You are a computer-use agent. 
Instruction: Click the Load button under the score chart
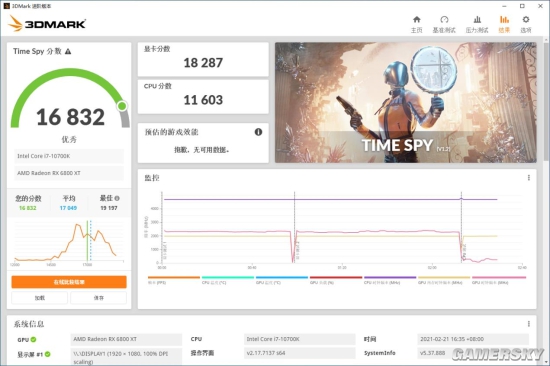[x=40, y=298]
